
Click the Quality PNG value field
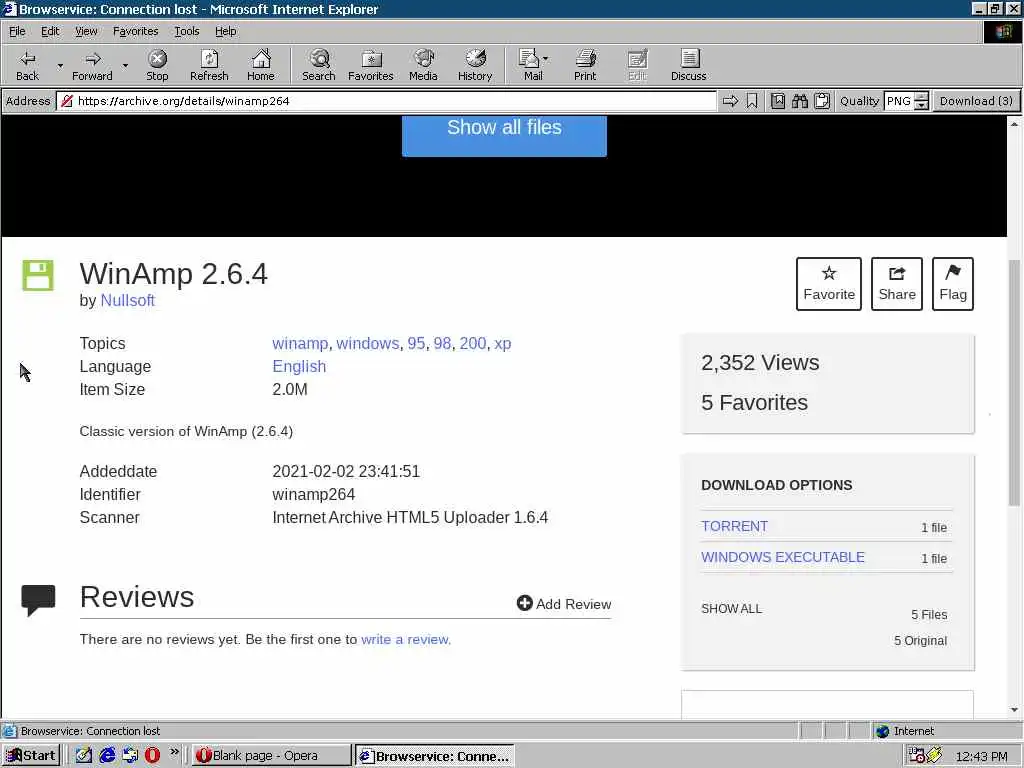(899, 101)
